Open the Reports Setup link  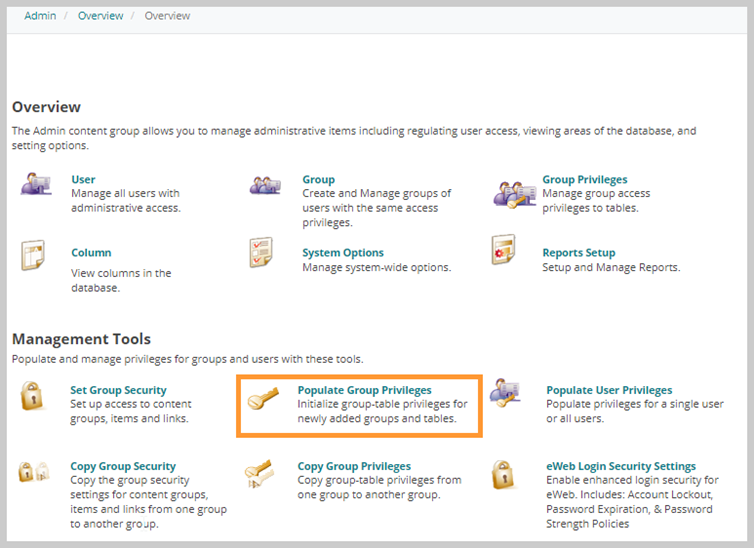pyautogui.click(x=578, y=252)
